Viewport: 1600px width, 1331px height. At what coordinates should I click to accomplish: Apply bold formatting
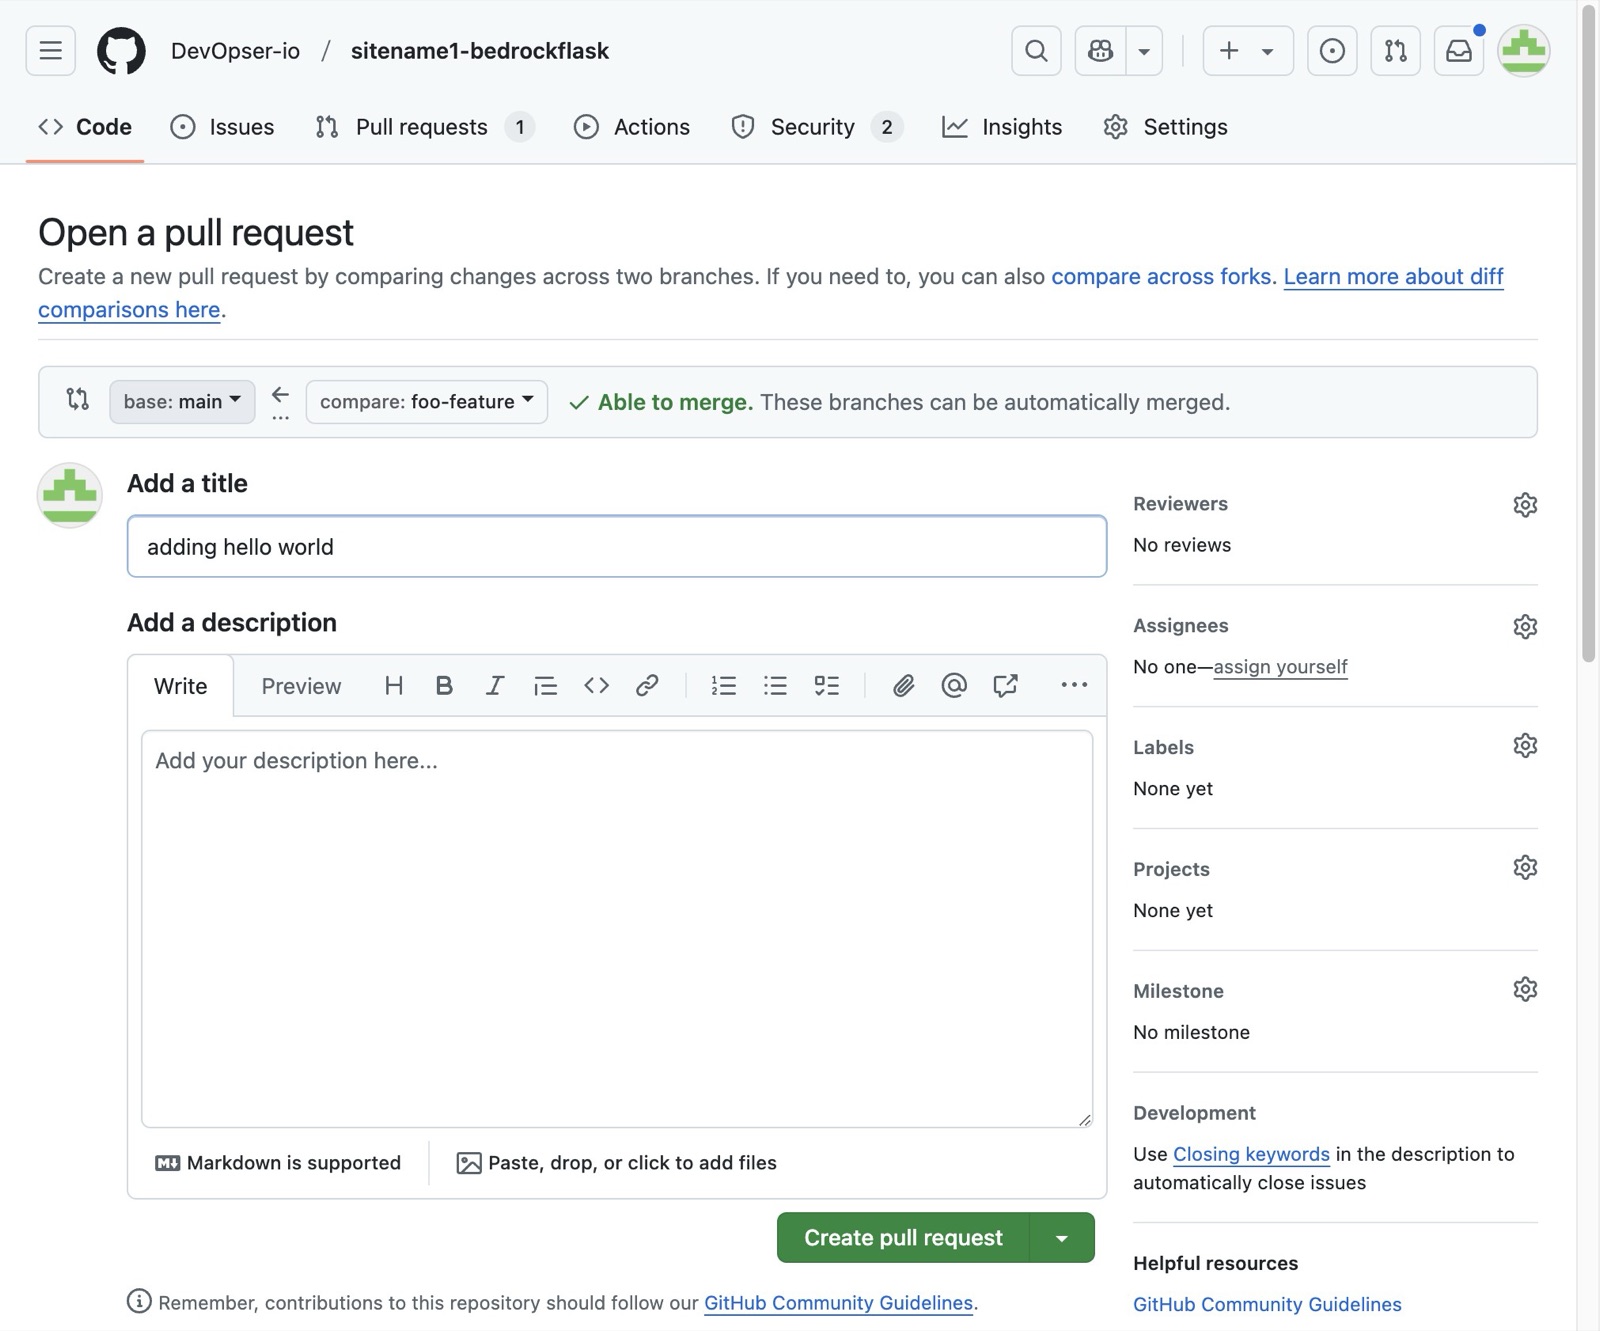click(x=444, y=686)
